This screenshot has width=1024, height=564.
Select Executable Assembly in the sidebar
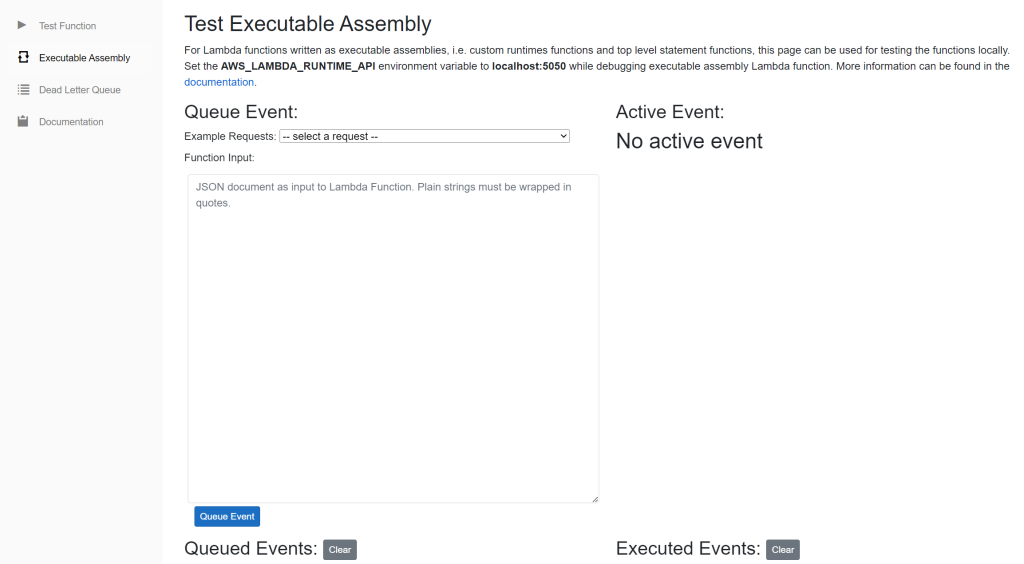click(84, 58)
